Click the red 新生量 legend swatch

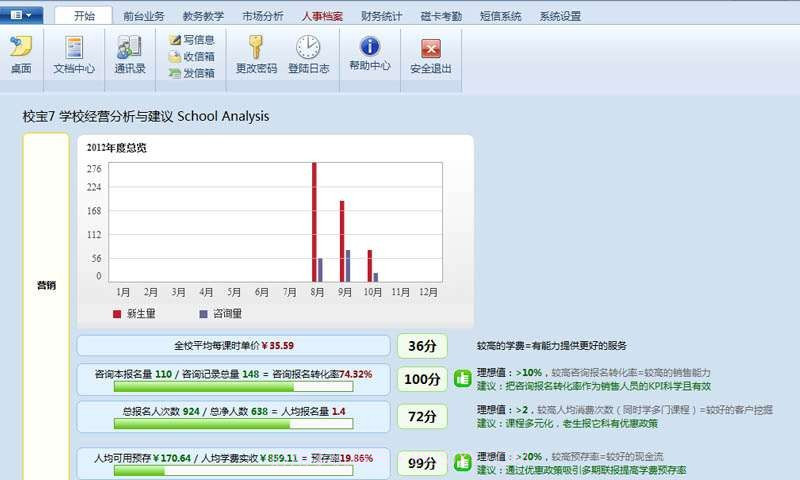[117, 314]
